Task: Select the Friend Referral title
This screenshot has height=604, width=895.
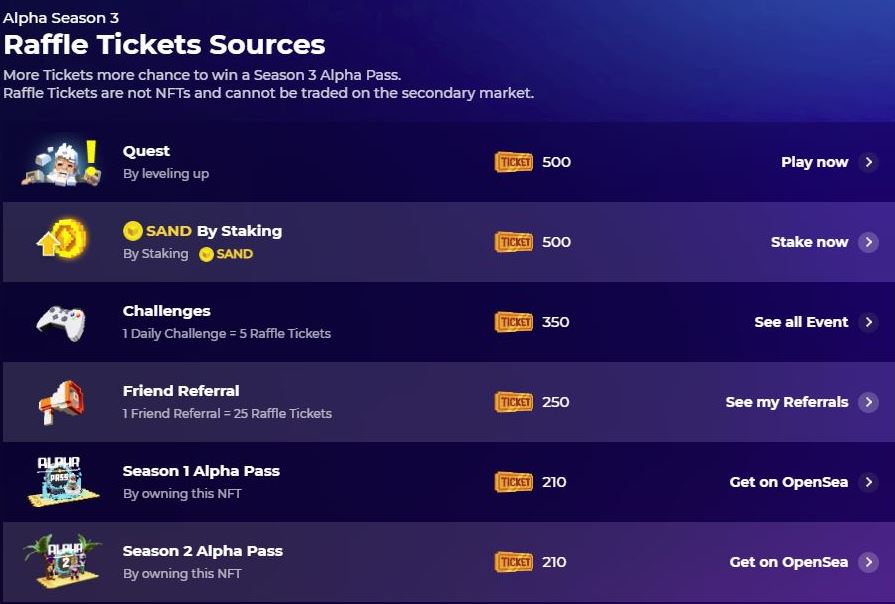Action: 181,391
